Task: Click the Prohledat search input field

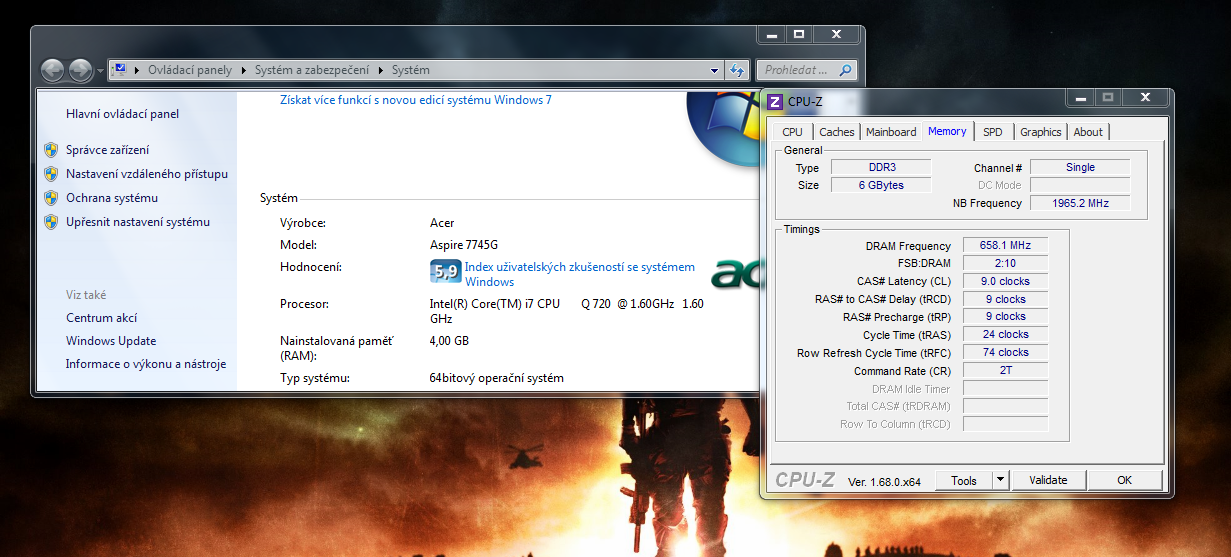Action: 797,70
